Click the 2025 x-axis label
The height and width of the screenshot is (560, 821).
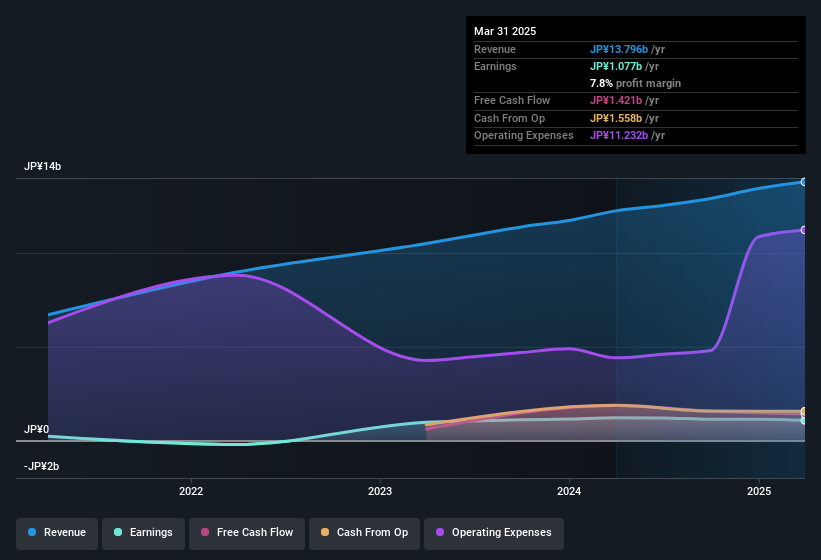click(759, 491)
